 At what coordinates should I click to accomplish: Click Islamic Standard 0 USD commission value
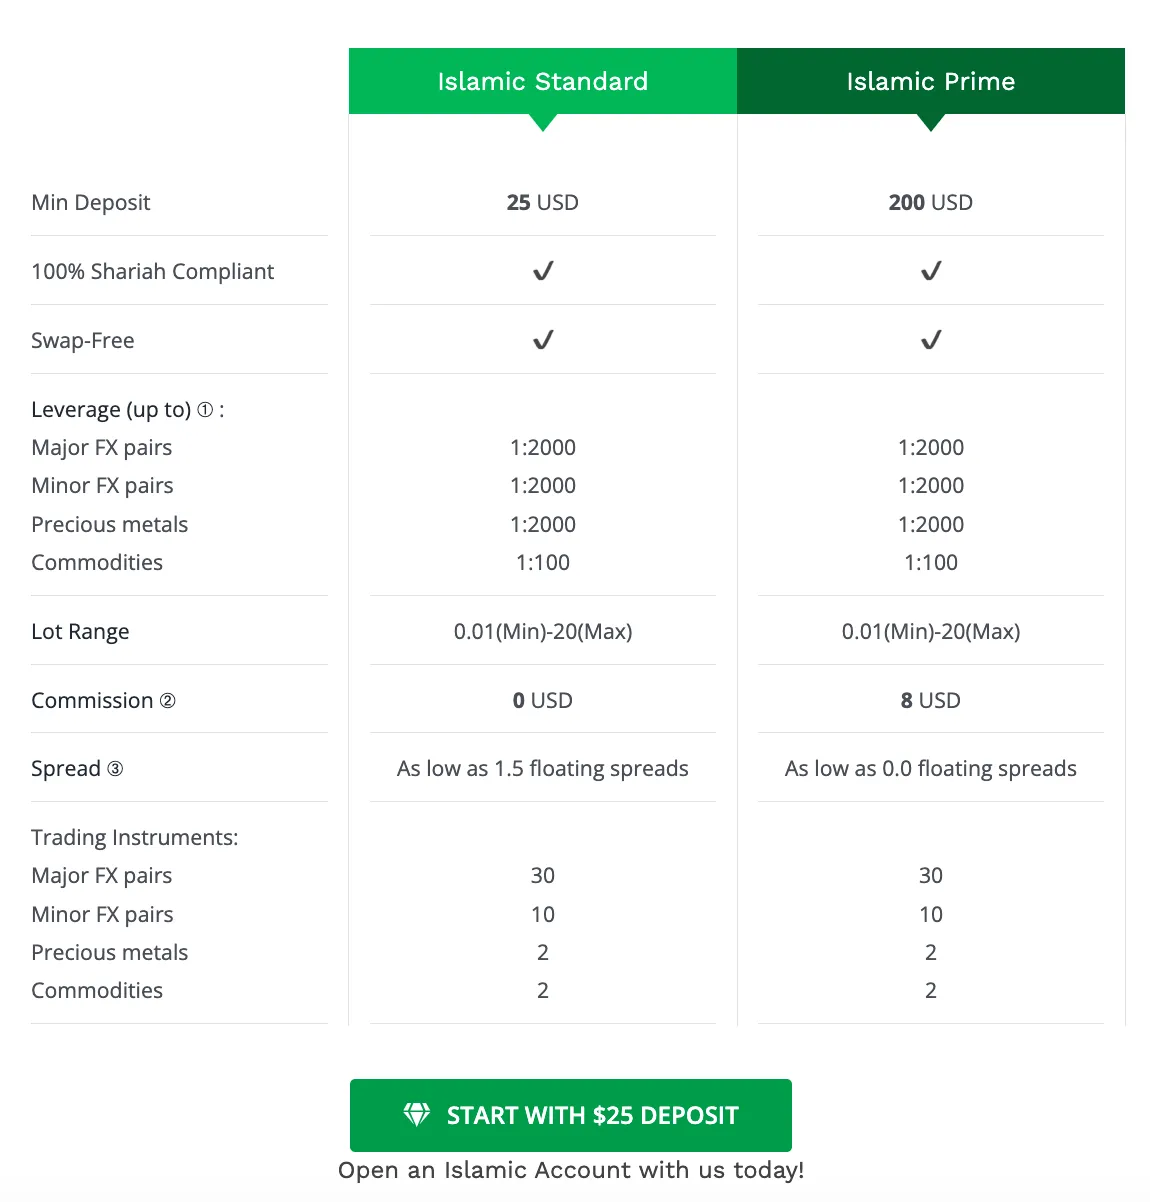[x=543, y=700]
